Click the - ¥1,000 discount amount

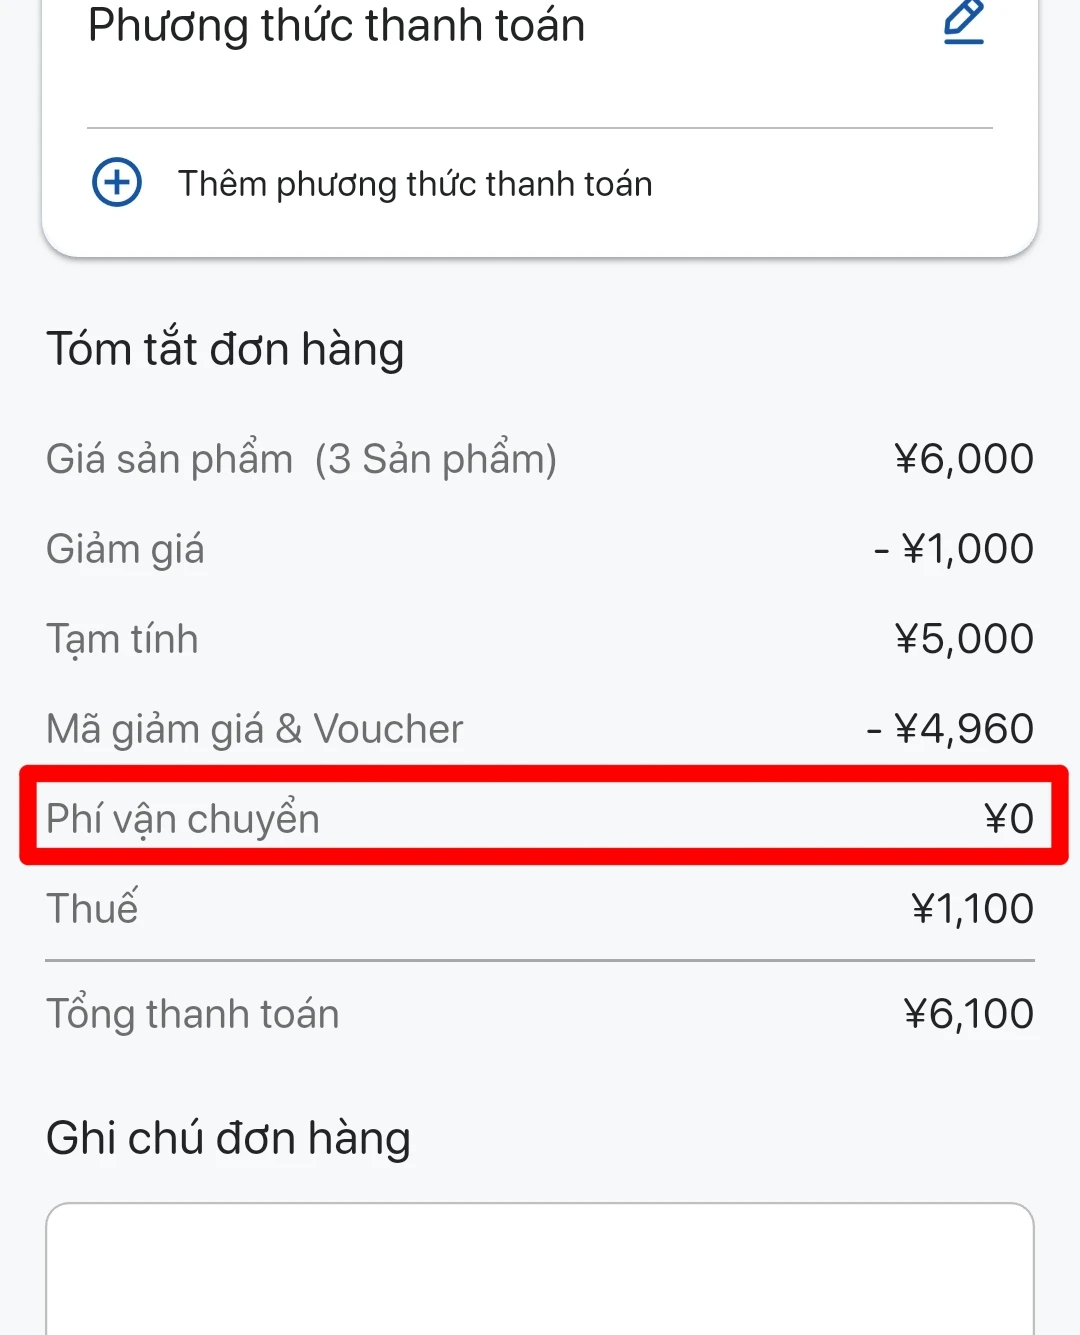coord(953,549)
